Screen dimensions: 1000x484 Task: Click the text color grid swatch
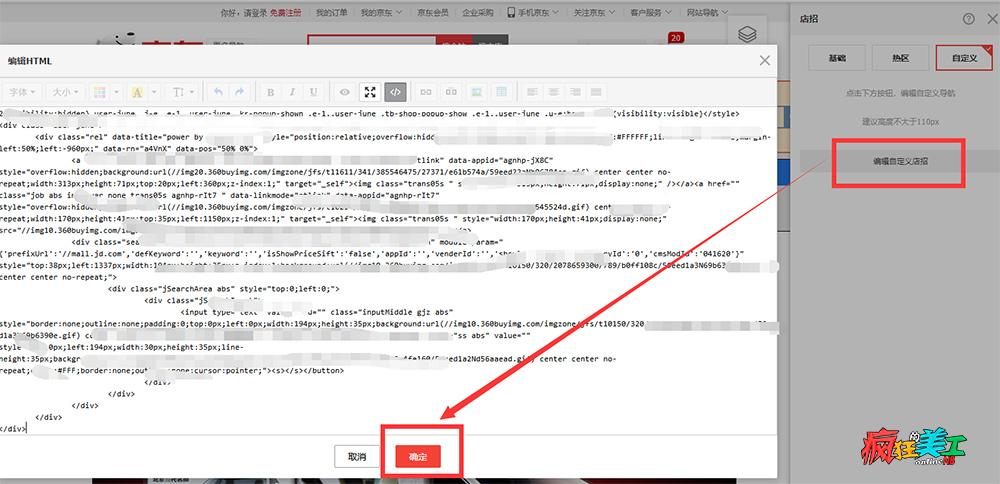(x=99, y=92)
